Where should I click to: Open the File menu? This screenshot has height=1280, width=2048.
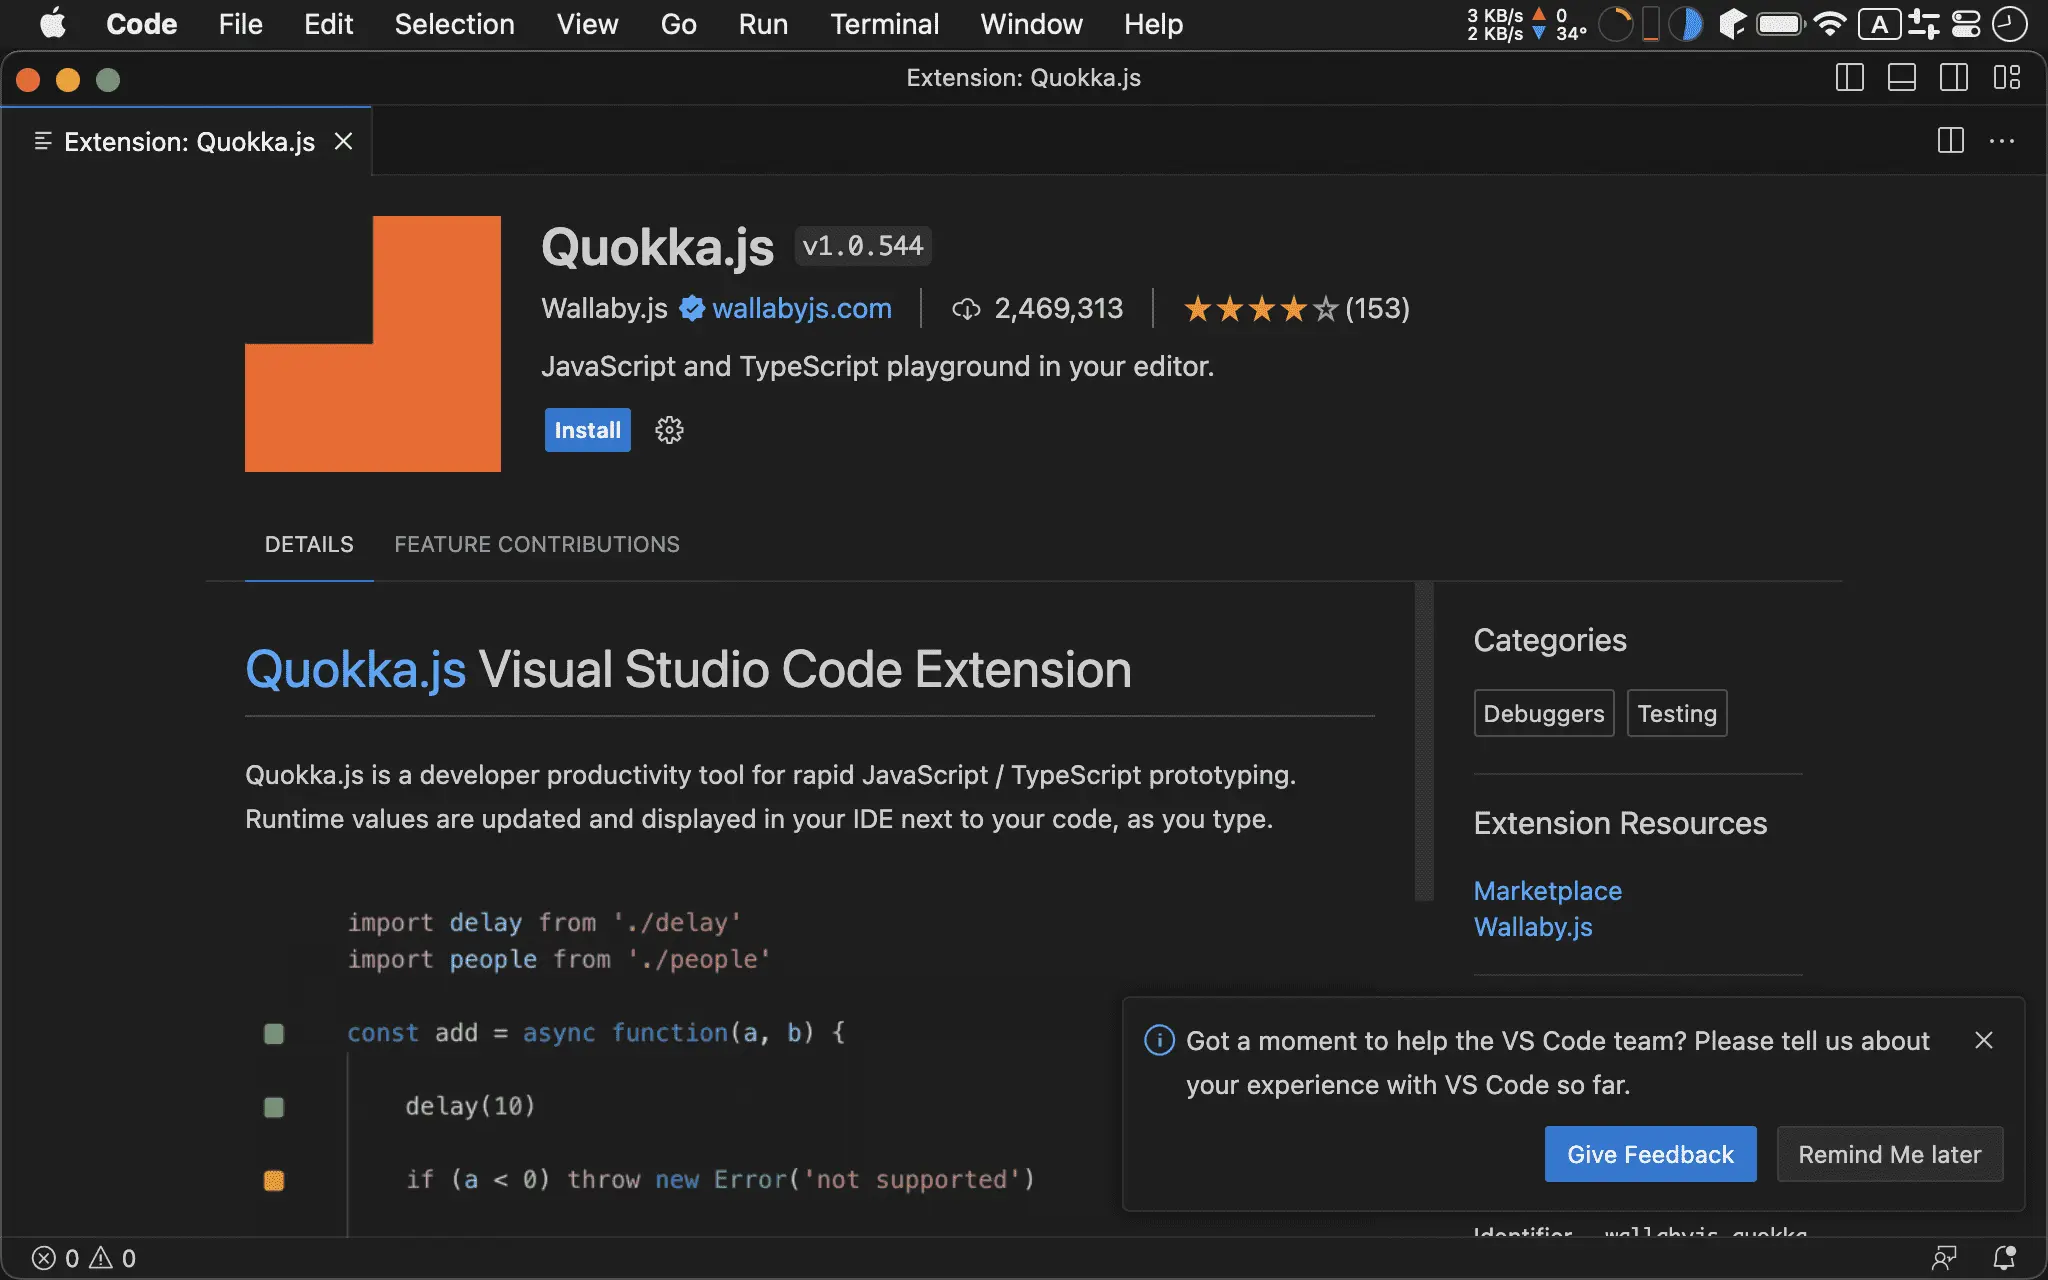pos(240,24)
